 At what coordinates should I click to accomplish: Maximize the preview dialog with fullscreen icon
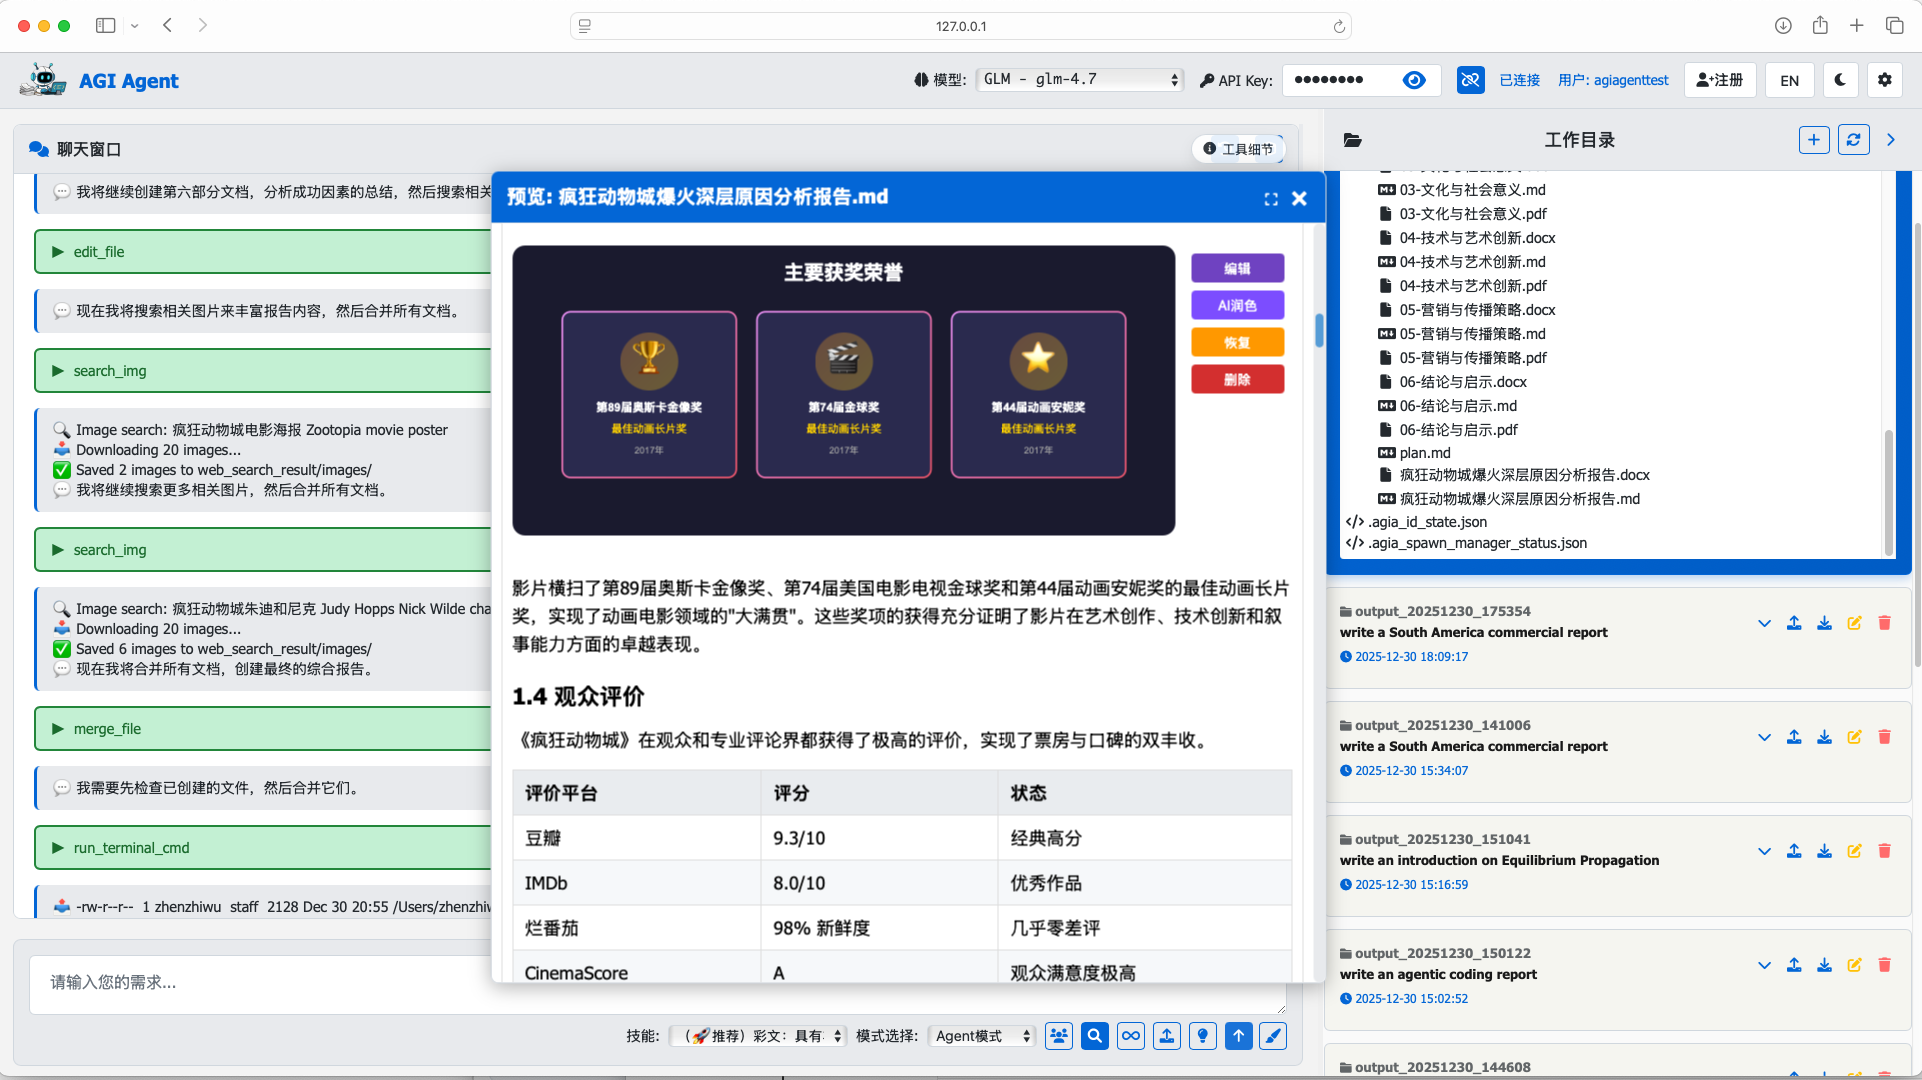(x=1271, y=199)
